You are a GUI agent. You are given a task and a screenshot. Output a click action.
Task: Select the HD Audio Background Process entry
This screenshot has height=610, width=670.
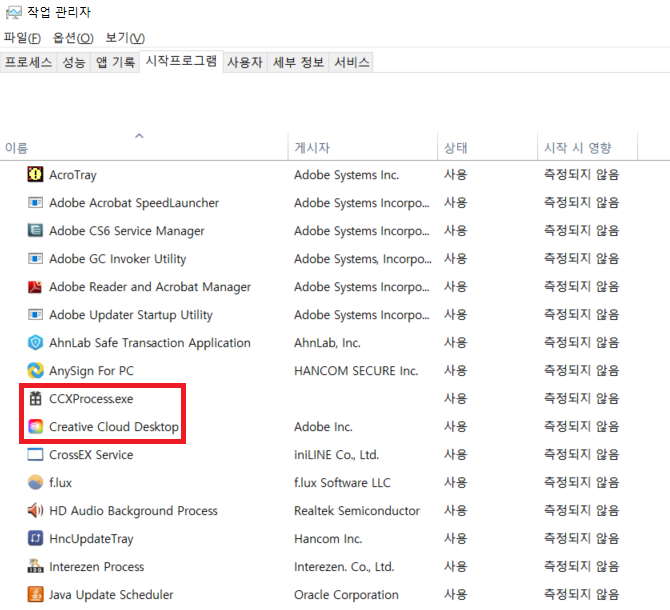(133, 510)
